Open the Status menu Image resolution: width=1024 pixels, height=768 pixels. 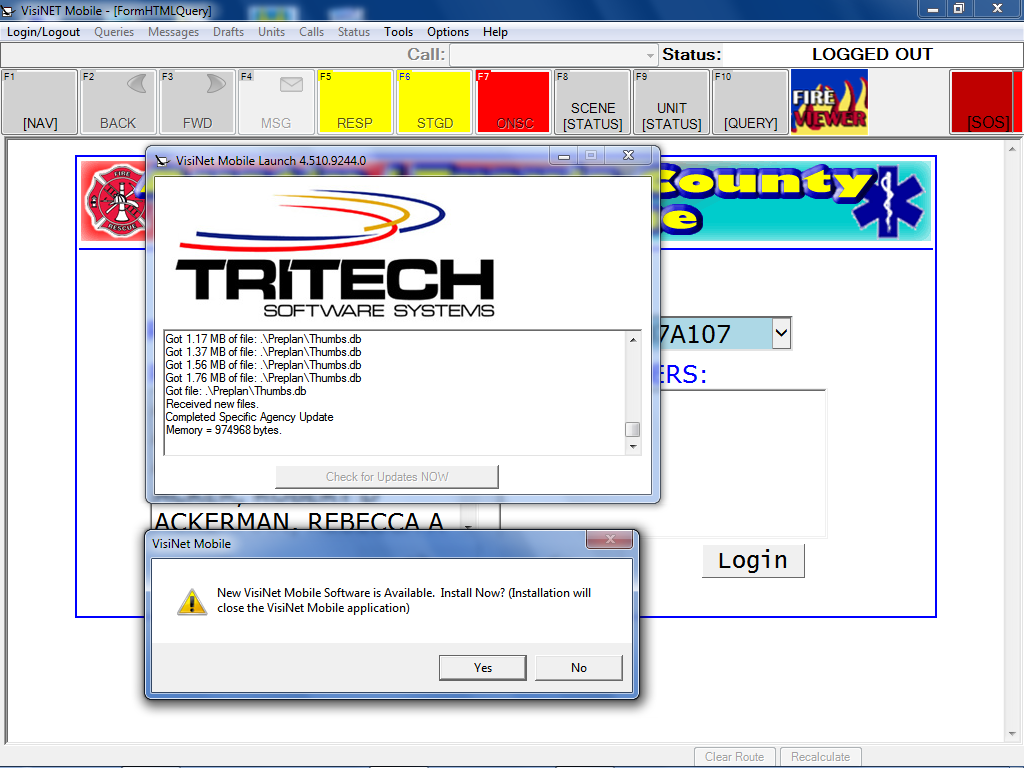coord(353,32)
